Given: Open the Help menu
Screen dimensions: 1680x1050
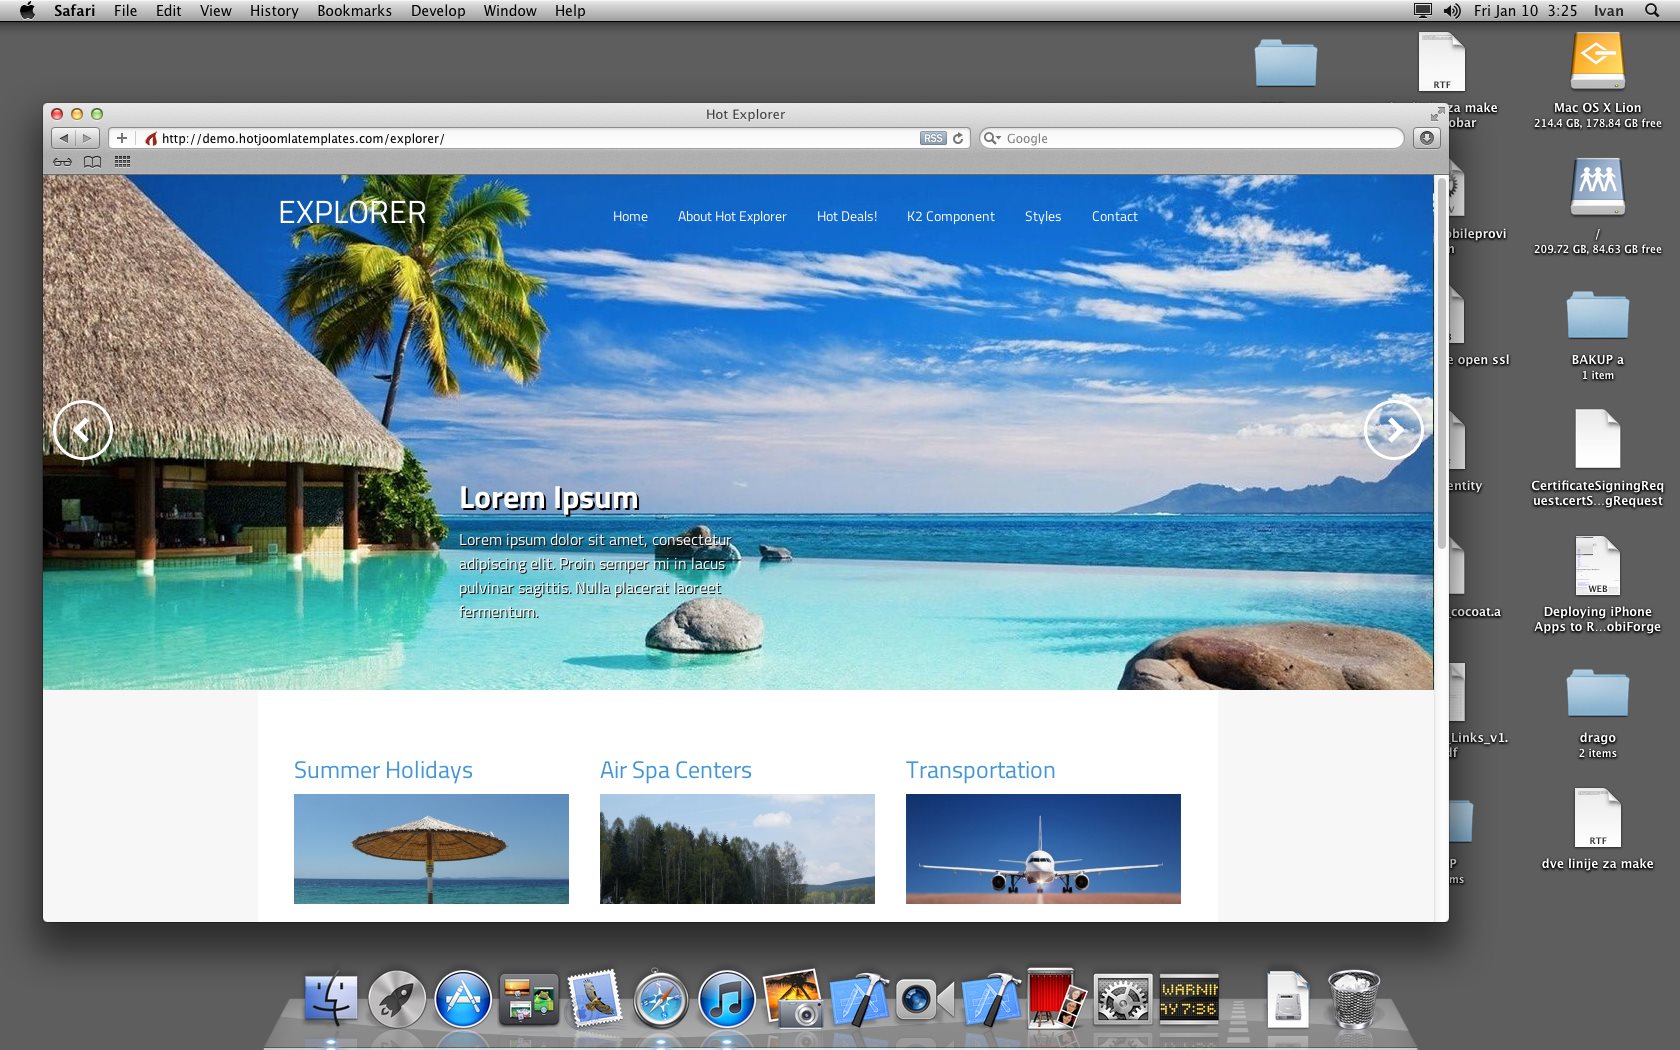Looking at the screenshot, I should (570, 10).
